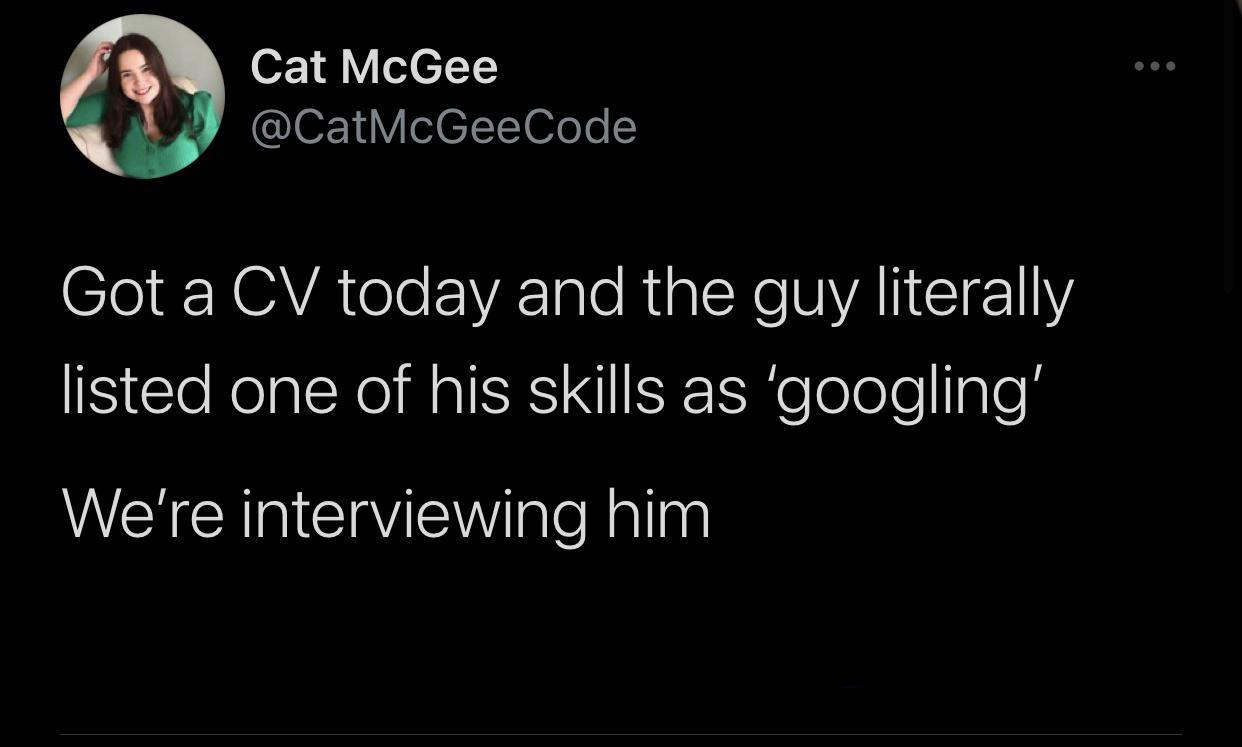Click the first line of the tweet
Image resolution: width=1242 pixels, height=747 pixels.
point(566,291)
